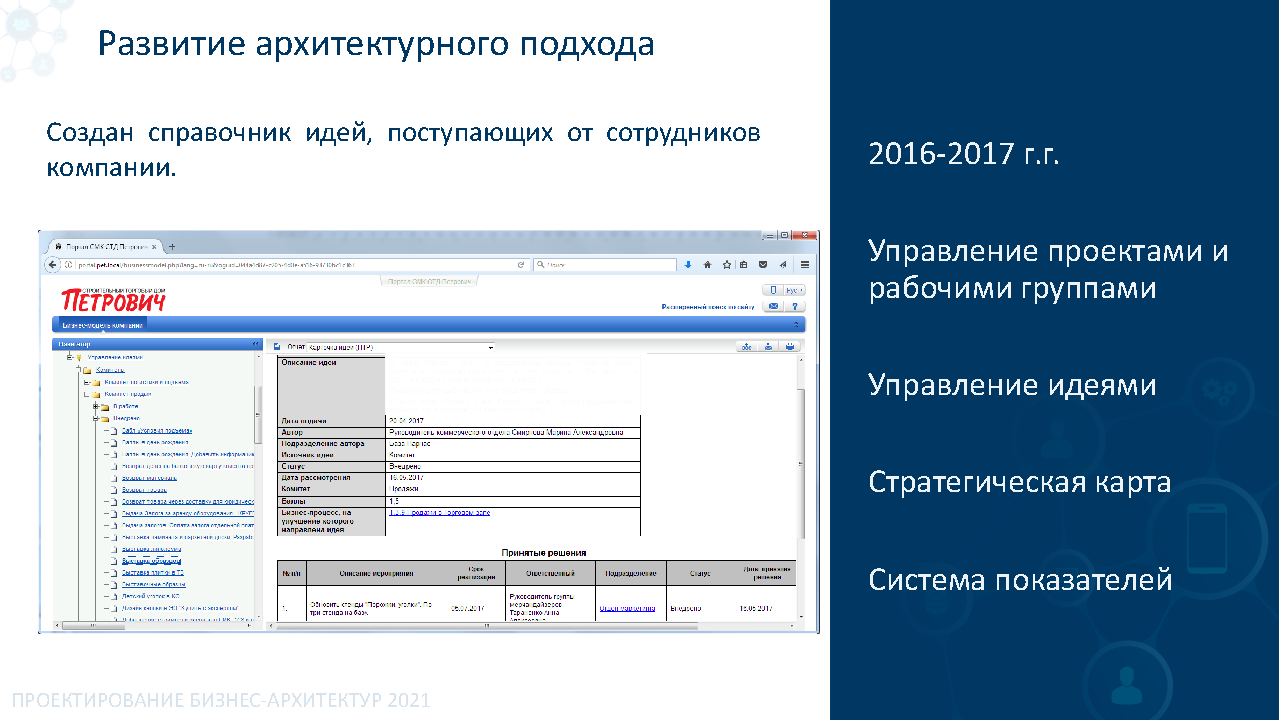Click the Система показателей text on slide sidebar
Viewport: 1279px width, 720px height.
click(x=1020, y=579)
